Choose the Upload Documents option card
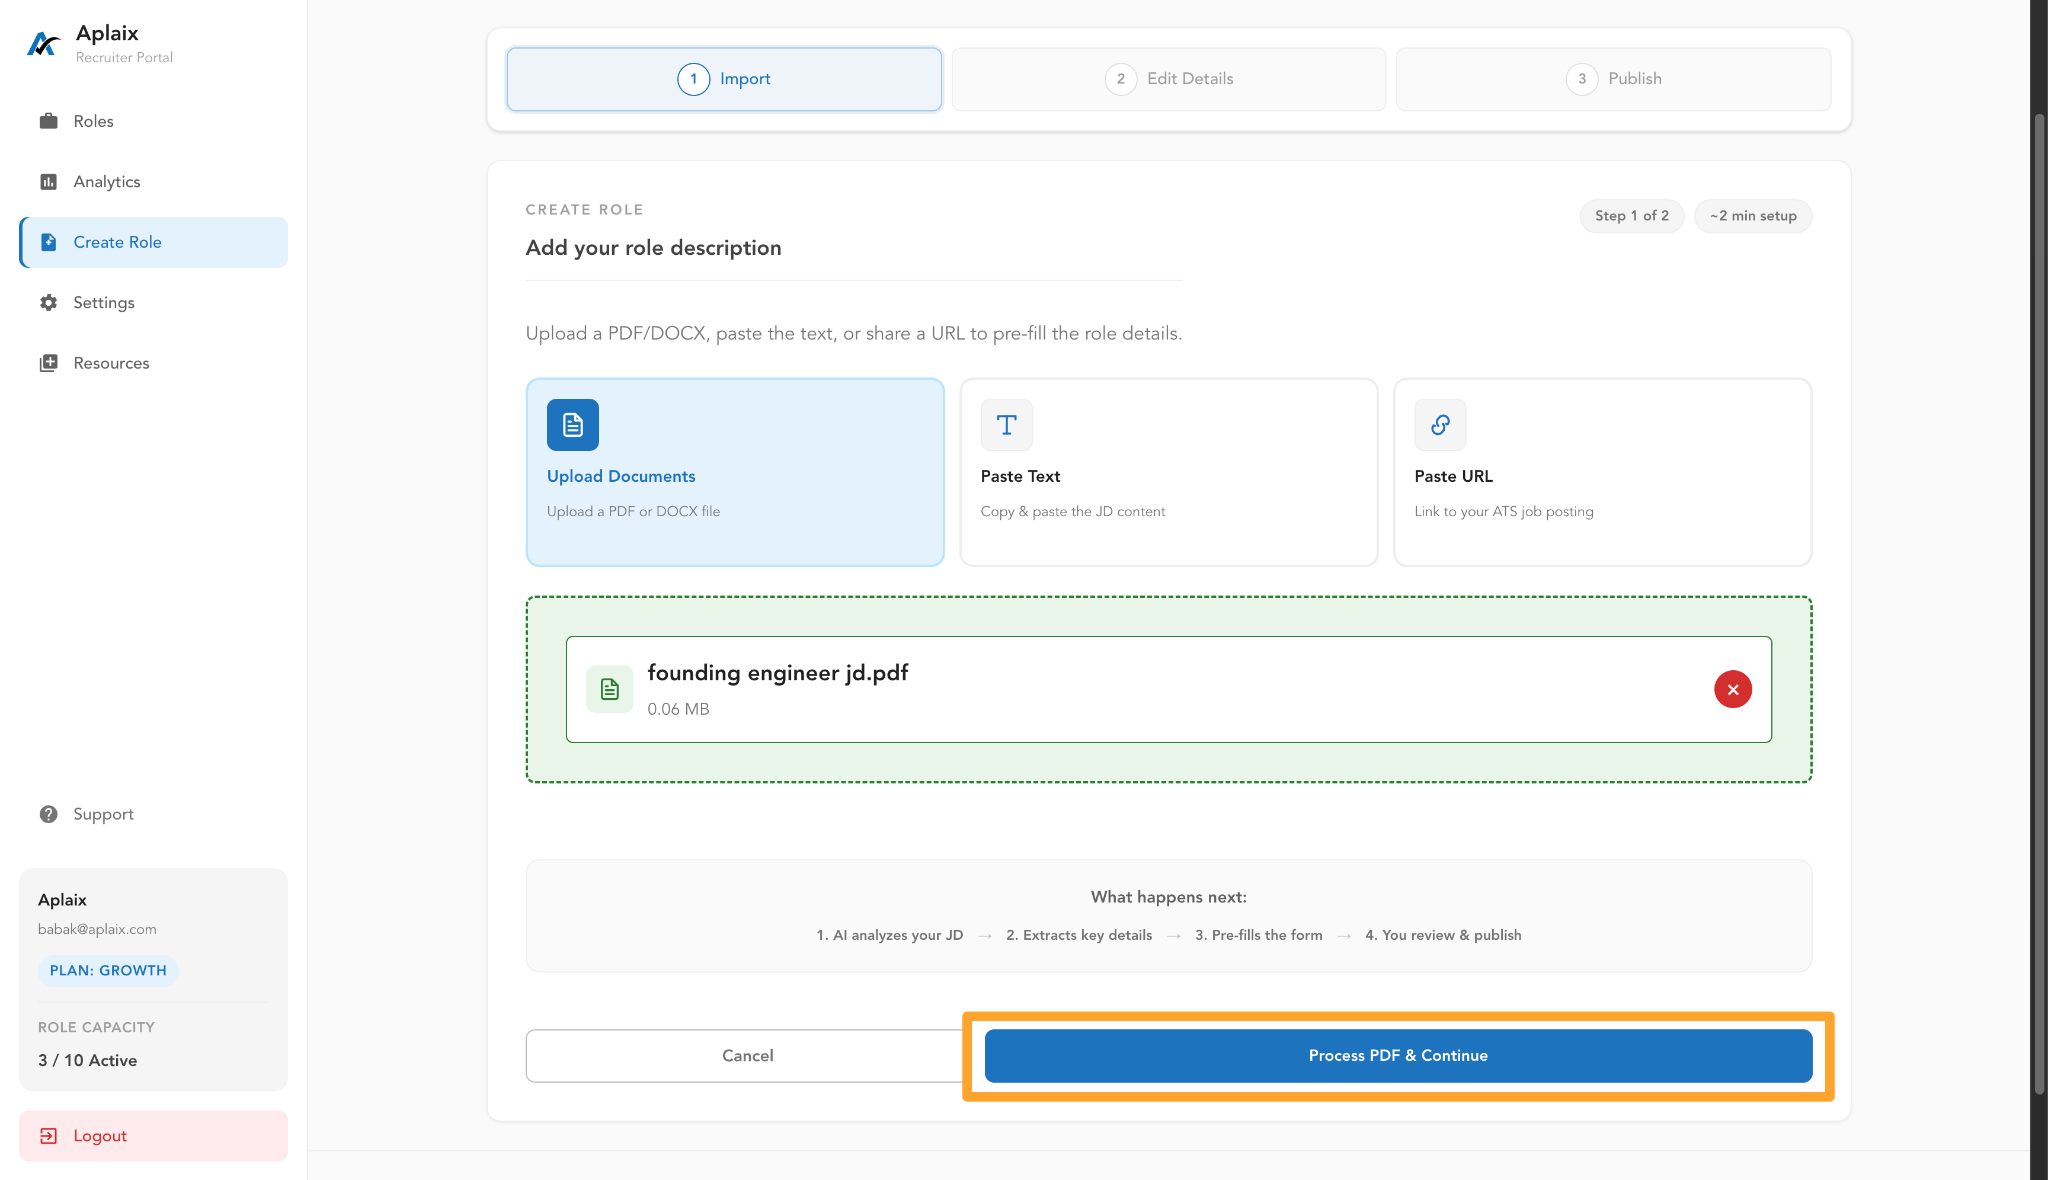 (735, 472)
